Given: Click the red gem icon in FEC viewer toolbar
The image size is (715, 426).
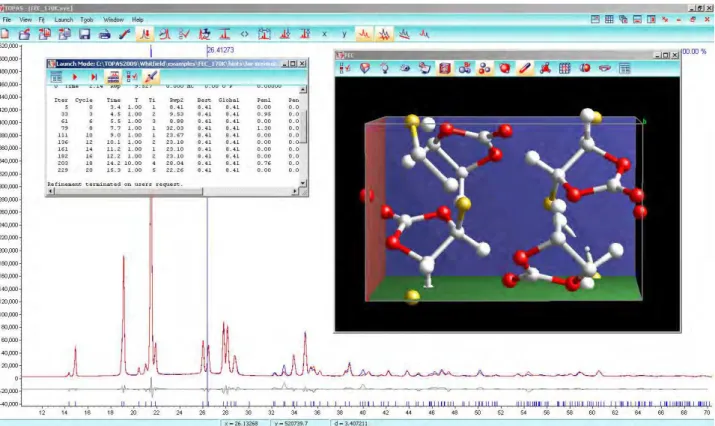Looking at the screenshot, I should tap(365, 68).
